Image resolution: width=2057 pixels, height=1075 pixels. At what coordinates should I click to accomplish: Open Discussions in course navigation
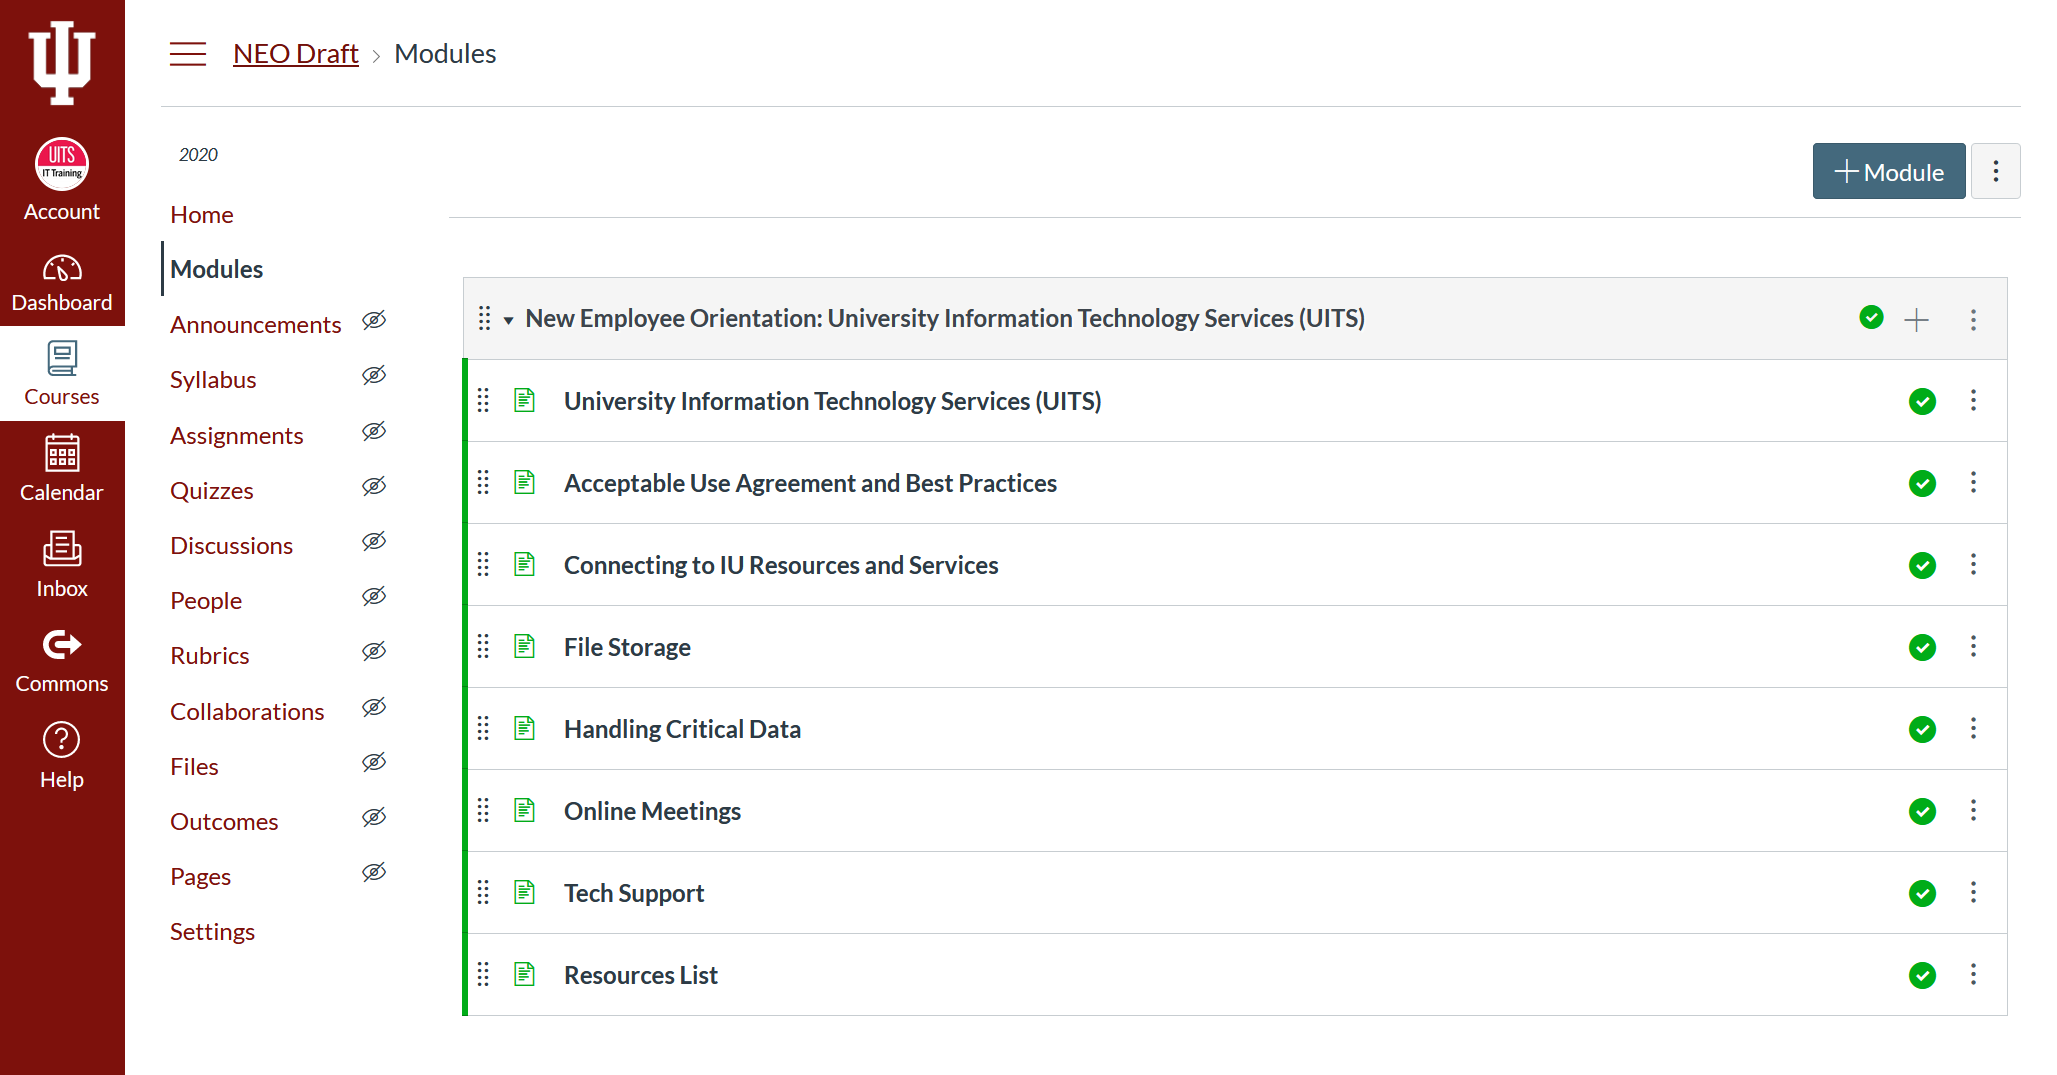pyautogui.click(x=231, y=546)
